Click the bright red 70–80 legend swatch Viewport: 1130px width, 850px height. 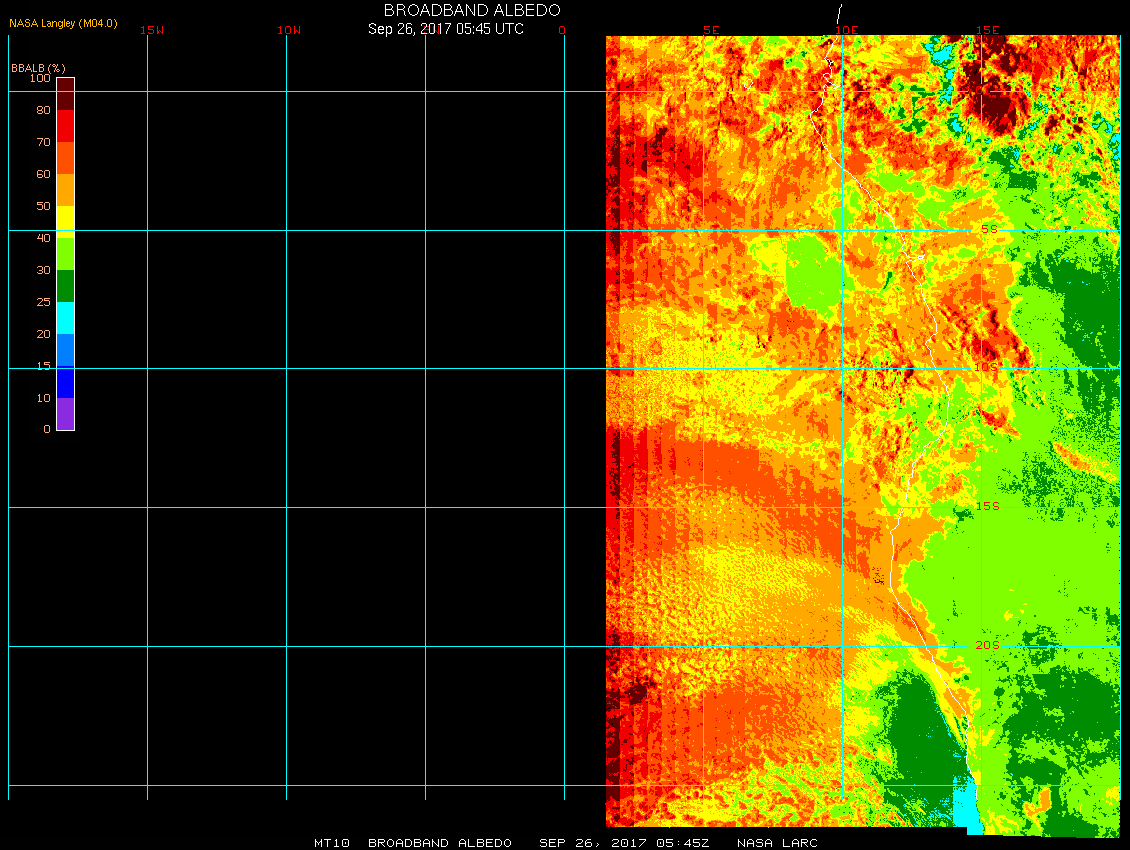(x=66, y=126)
